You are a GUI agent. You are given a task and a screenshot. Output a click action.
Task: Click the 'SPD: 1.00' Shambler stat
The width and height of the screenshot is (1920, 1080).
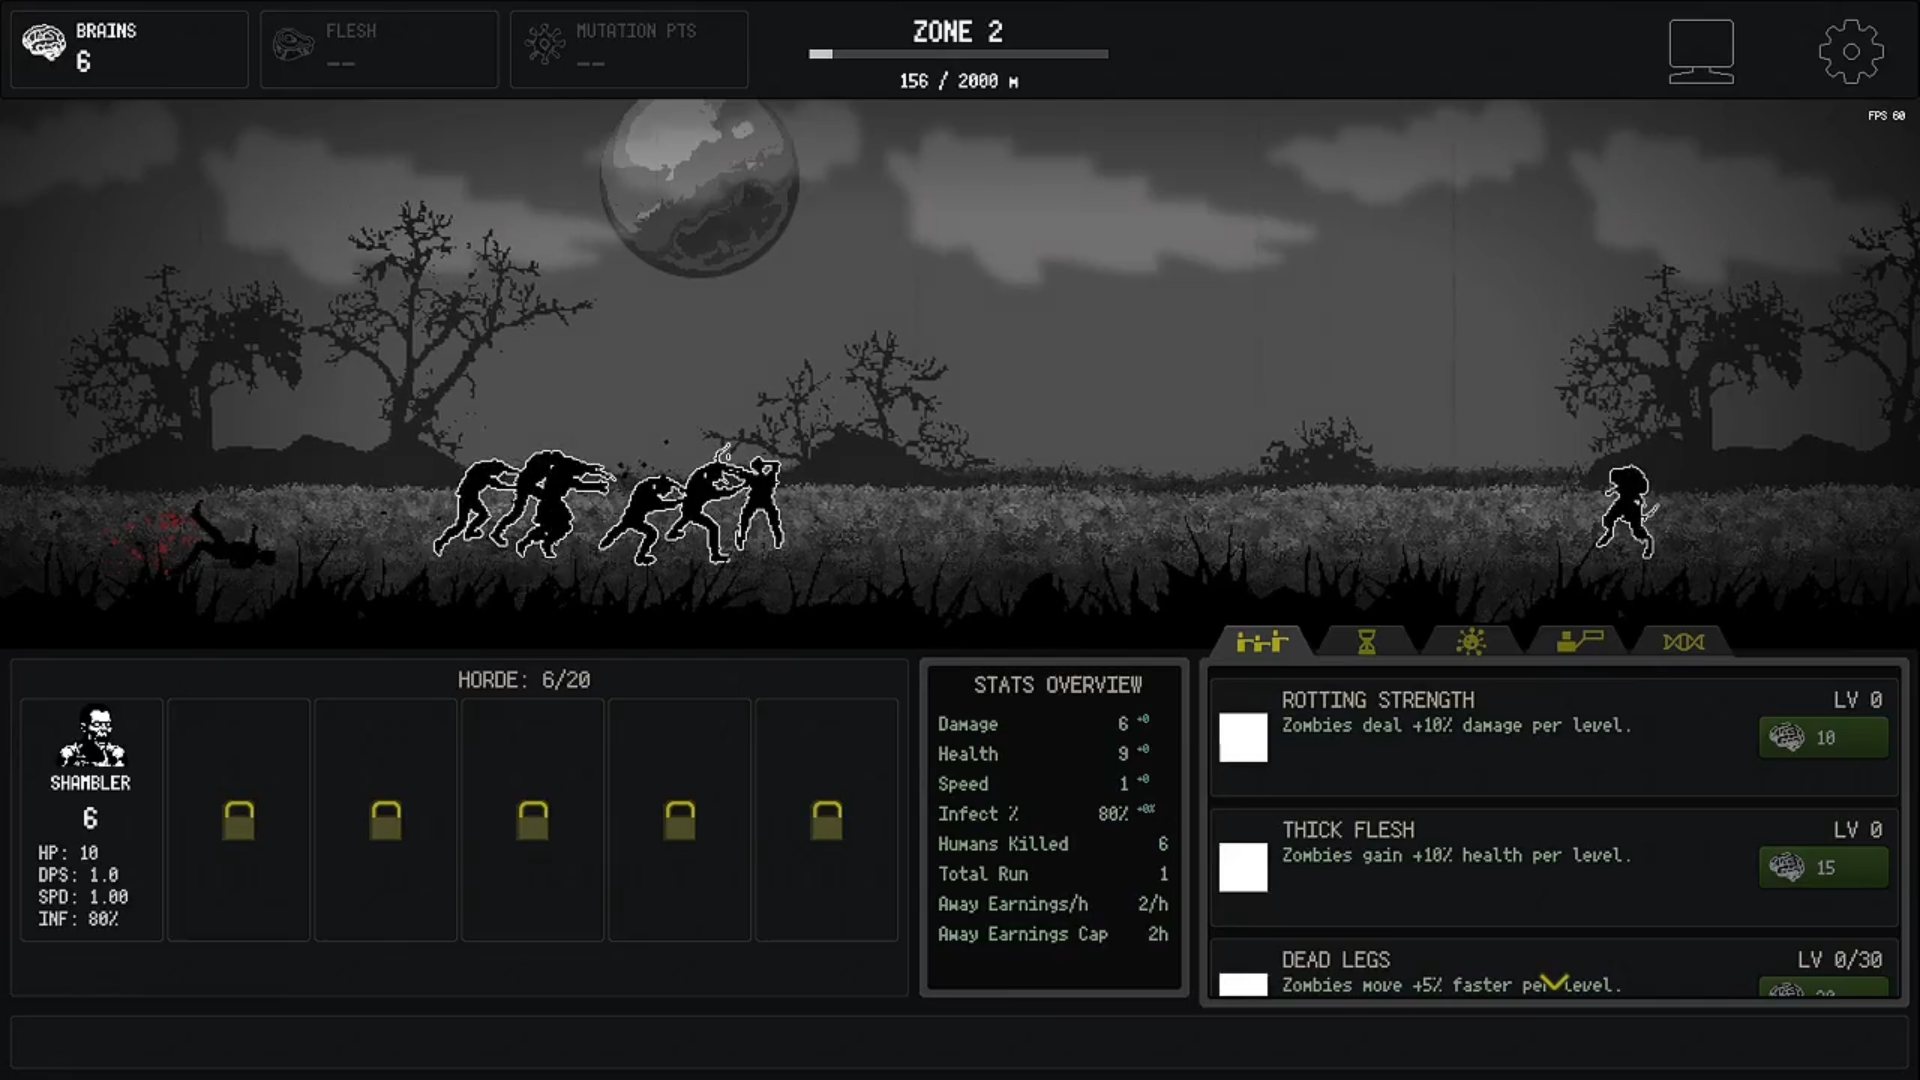point(83,897)
